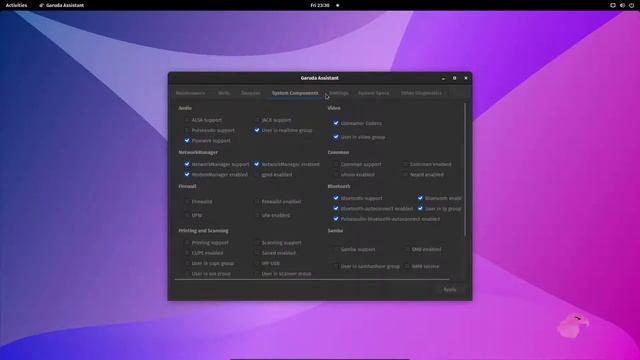Check Printing support
Viewport: 640px width, 360px height.
pos(187,242)
